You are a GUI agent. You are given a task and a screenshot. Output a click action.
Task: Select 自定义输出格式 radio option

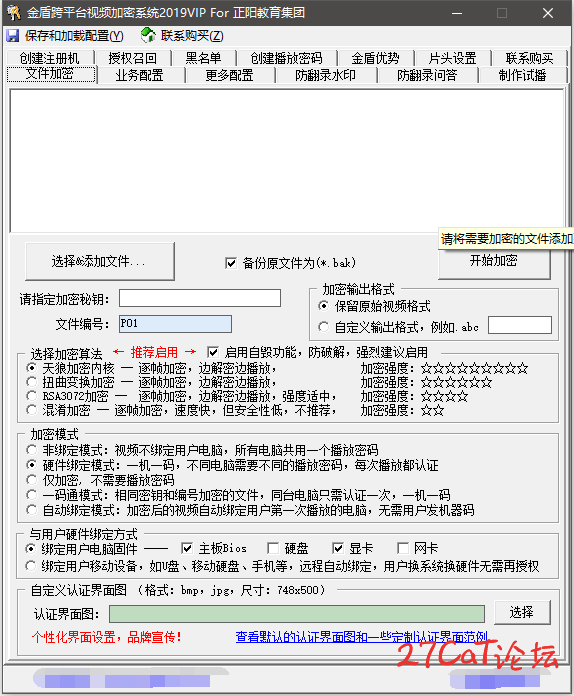click(324, 327)
